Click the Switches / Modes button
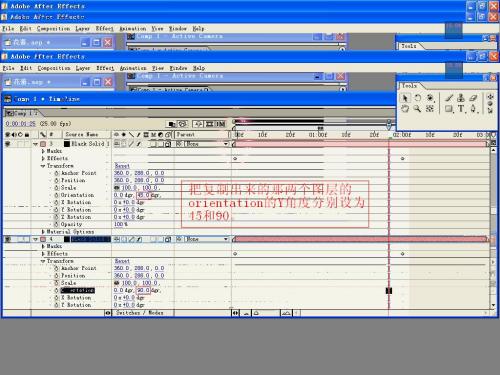 pyautogui.click(x=140, y=313)
